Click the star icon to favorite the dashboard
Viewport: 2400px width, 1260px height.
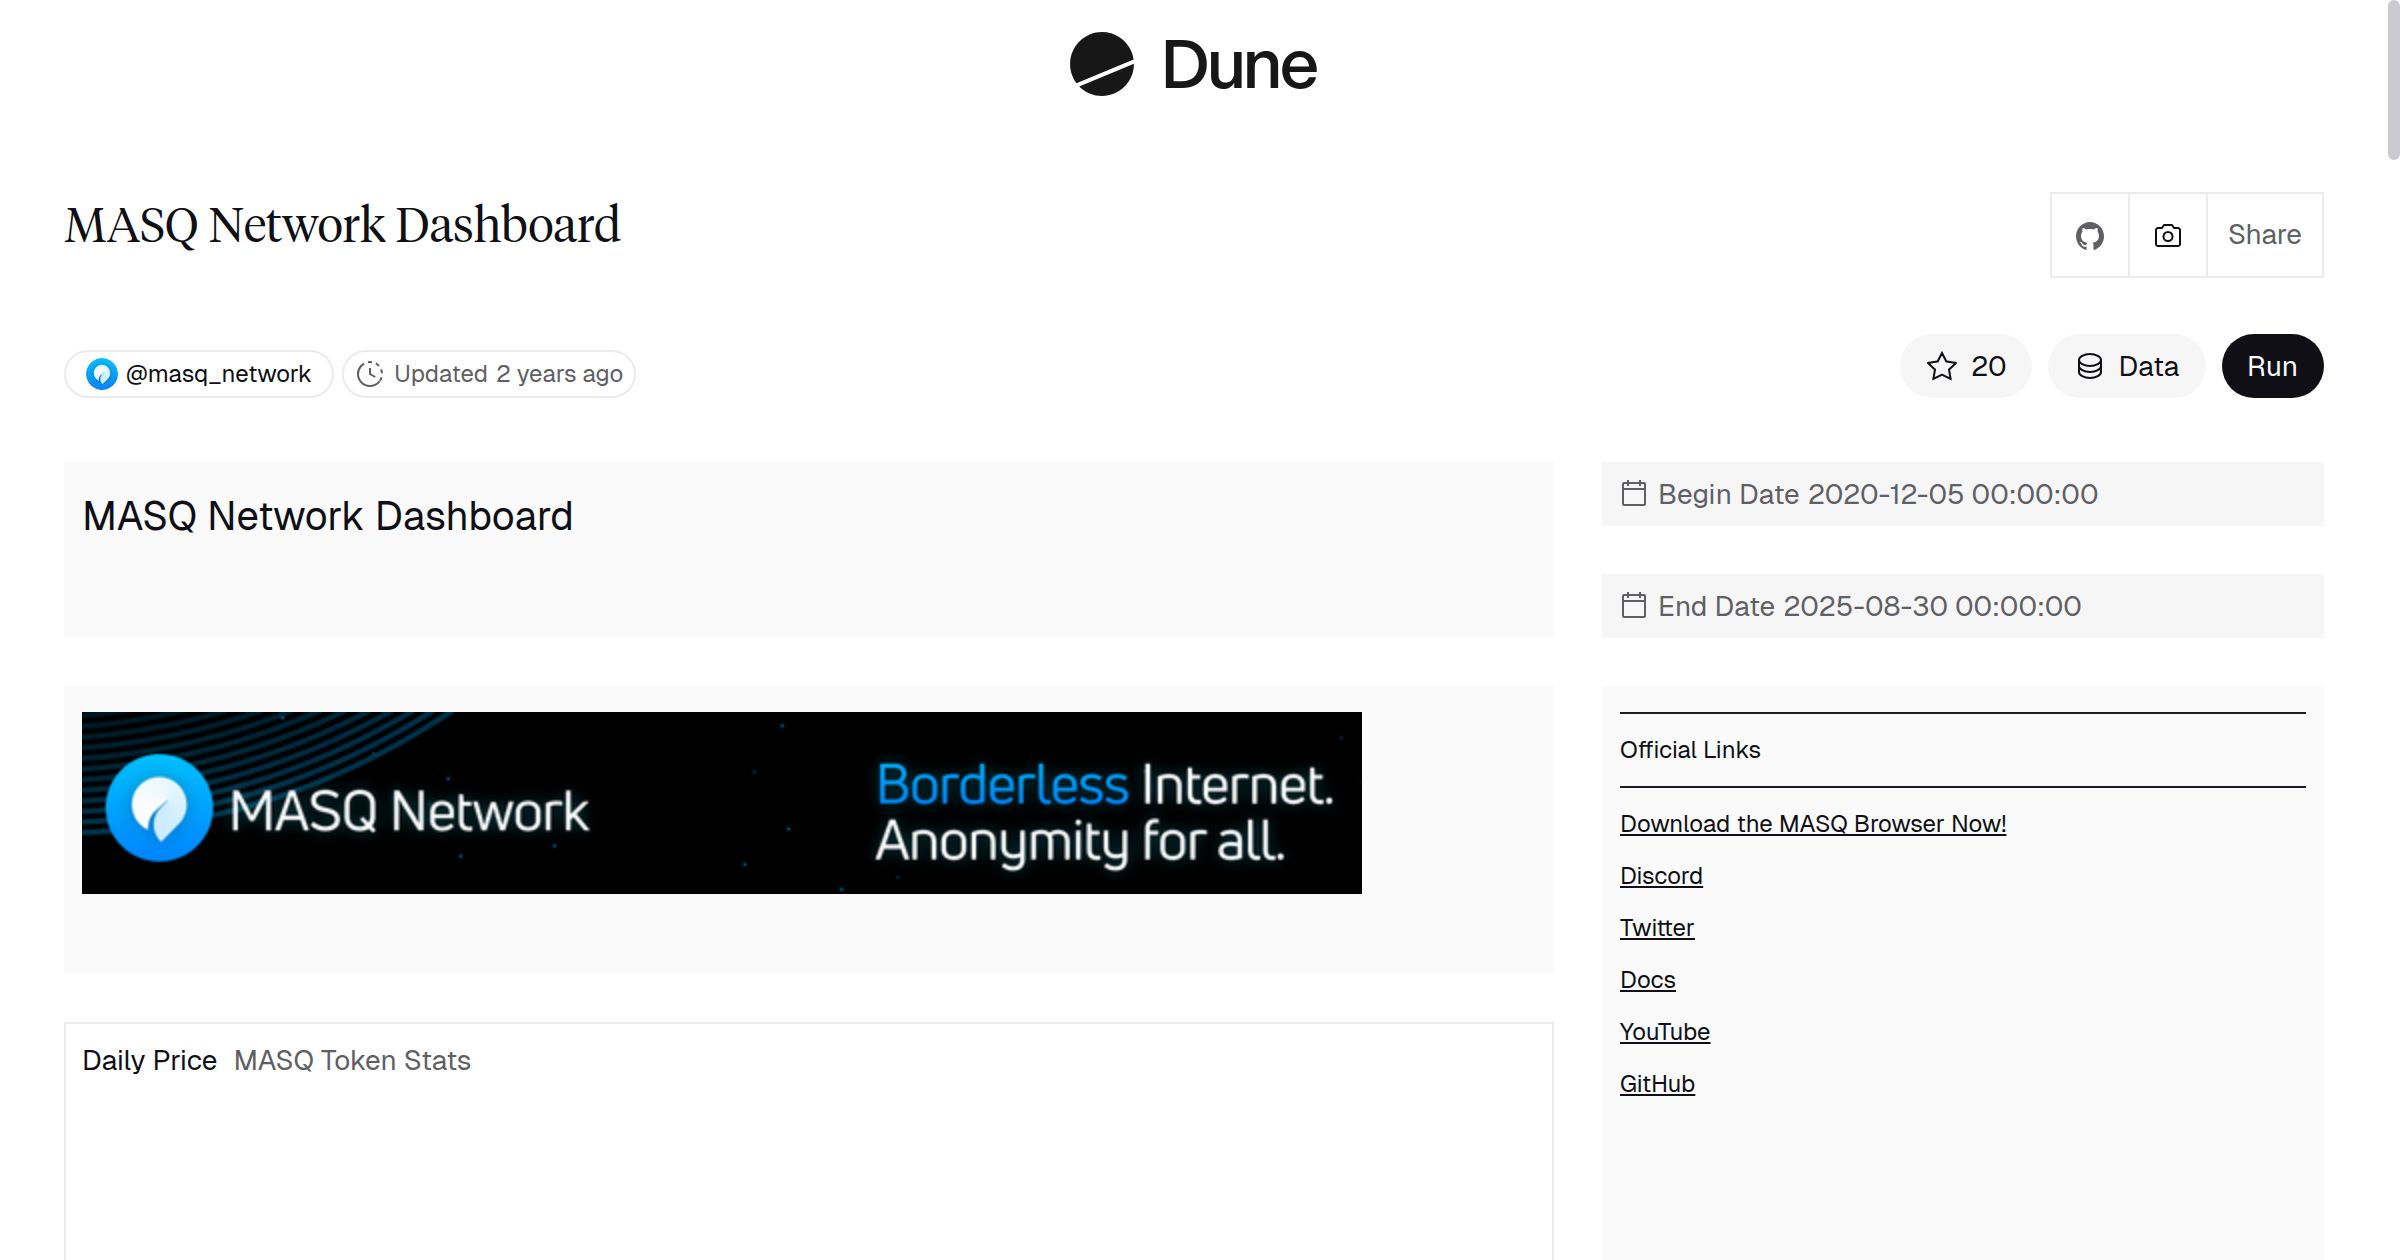coord(1941,366)
